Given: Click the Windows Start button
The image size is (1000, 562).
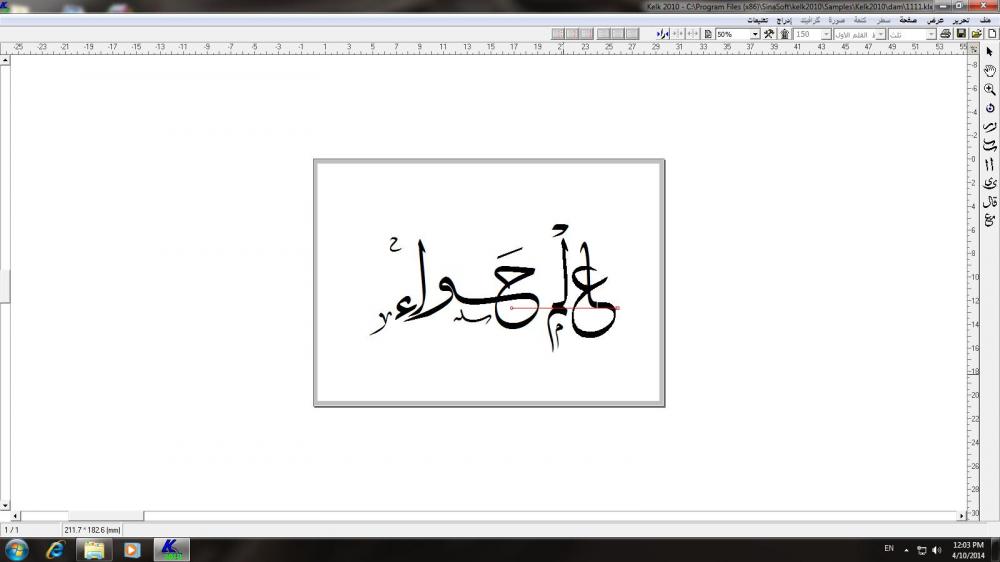Looking at the screenshot, I should [x=17, y=549].
